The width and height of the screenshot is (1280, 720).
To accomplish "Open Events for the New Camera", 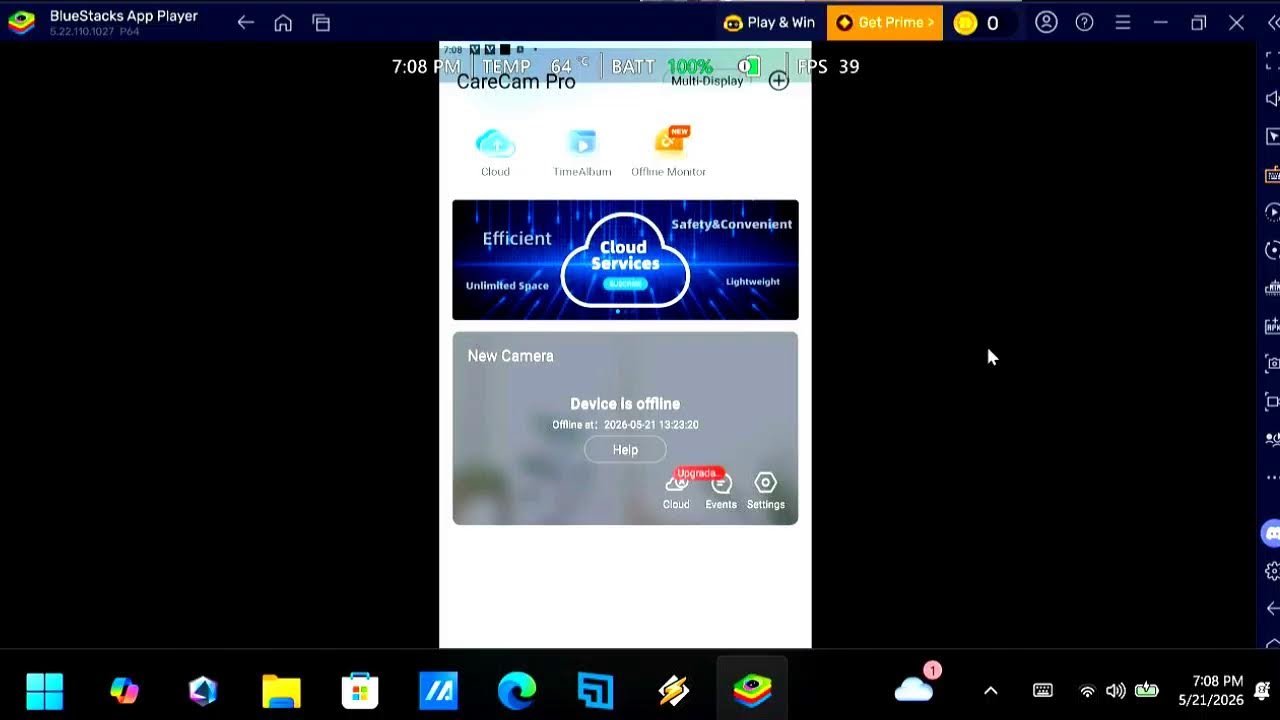I will pos(721,491).
